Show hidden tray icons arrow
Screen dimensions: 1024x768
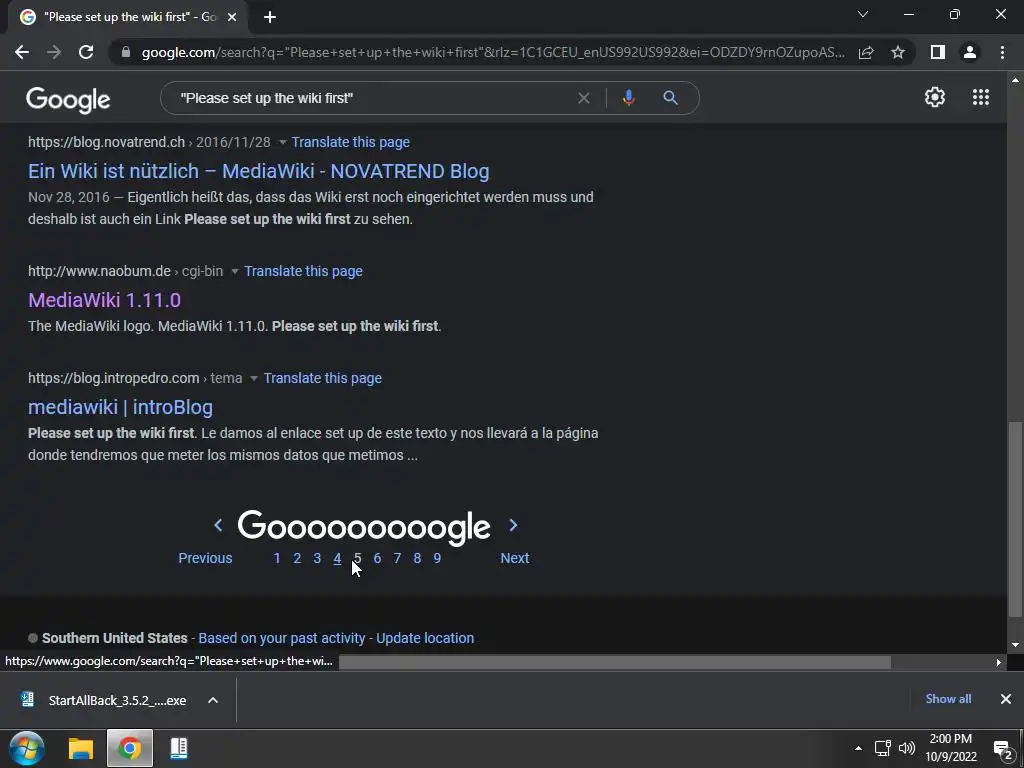pyautogui.click(x=858, y=748)
